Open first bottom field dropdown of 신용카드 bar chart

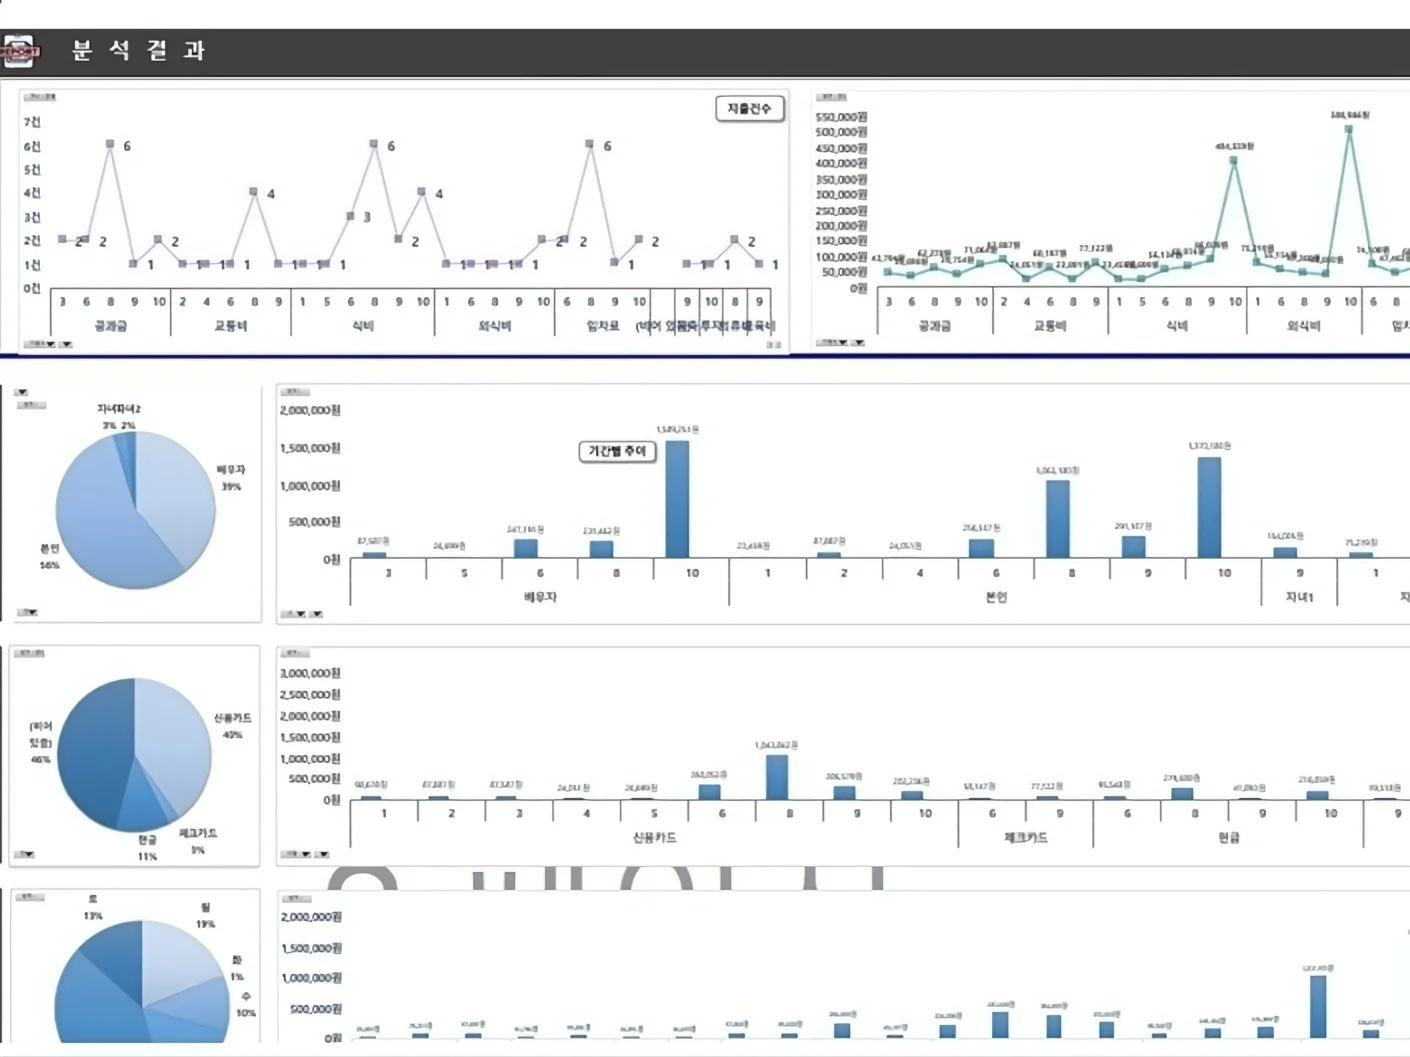297,854
